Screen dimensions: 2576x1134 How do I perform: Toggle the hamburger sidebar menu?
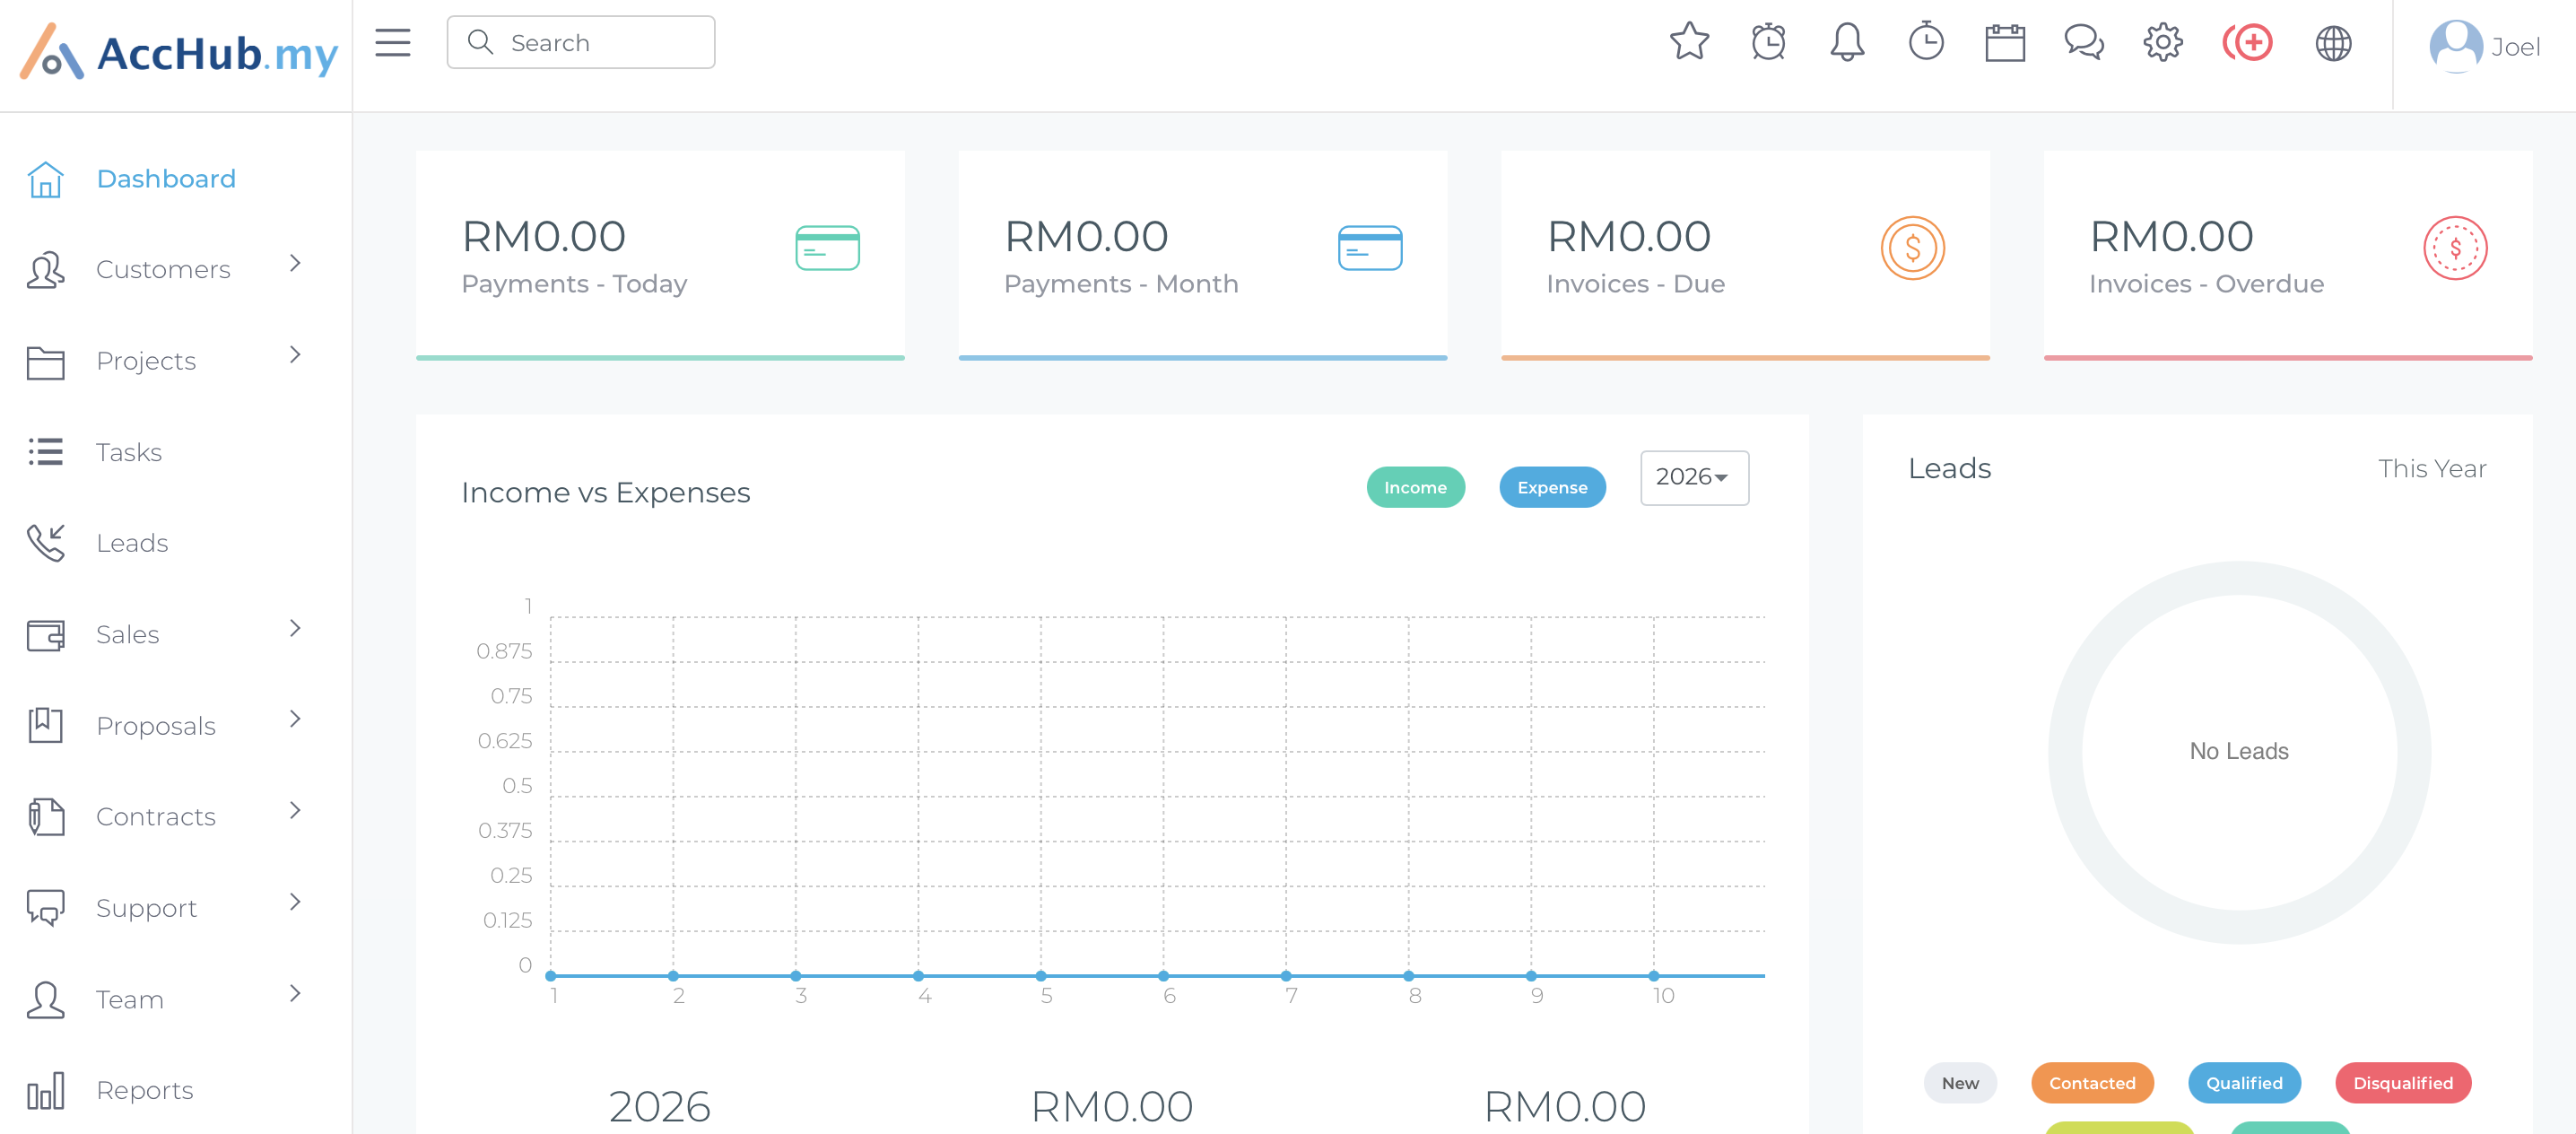[x=393, y=42]
